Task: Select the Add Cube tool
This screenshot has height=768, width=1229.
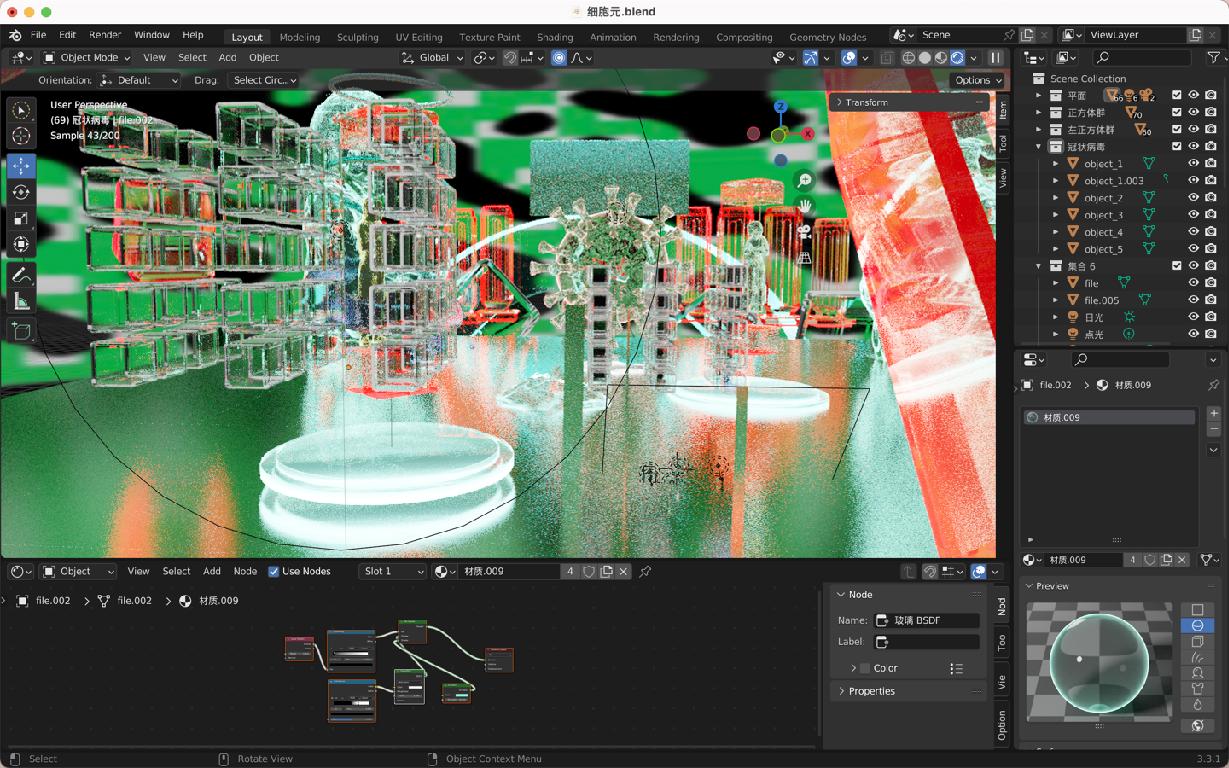Action: (x=21, y=331)
